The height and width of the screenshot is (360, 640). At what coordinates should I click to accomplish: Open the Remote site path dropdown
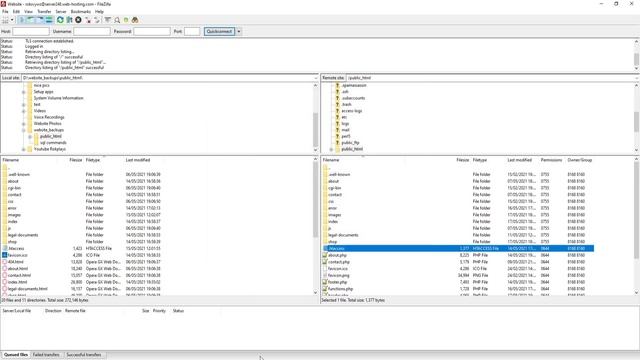click(637, 78)
